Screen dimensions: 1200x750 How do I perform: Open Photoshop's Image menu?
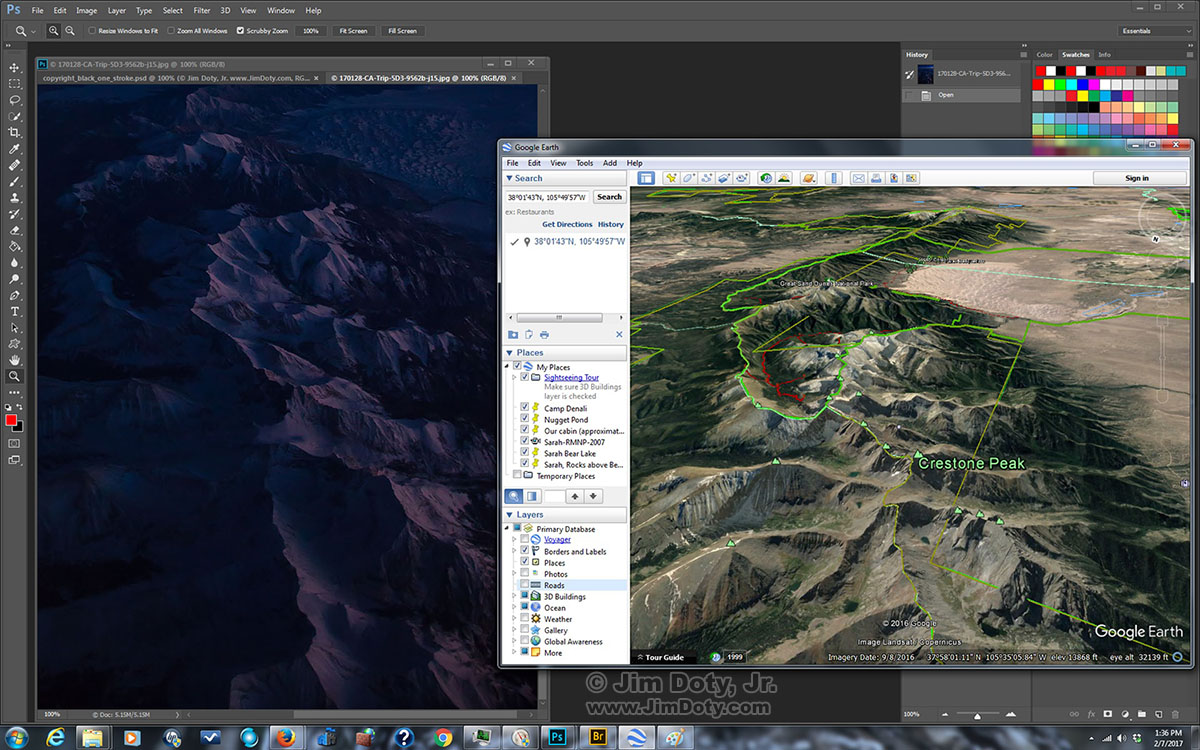(x=87, y=11)
